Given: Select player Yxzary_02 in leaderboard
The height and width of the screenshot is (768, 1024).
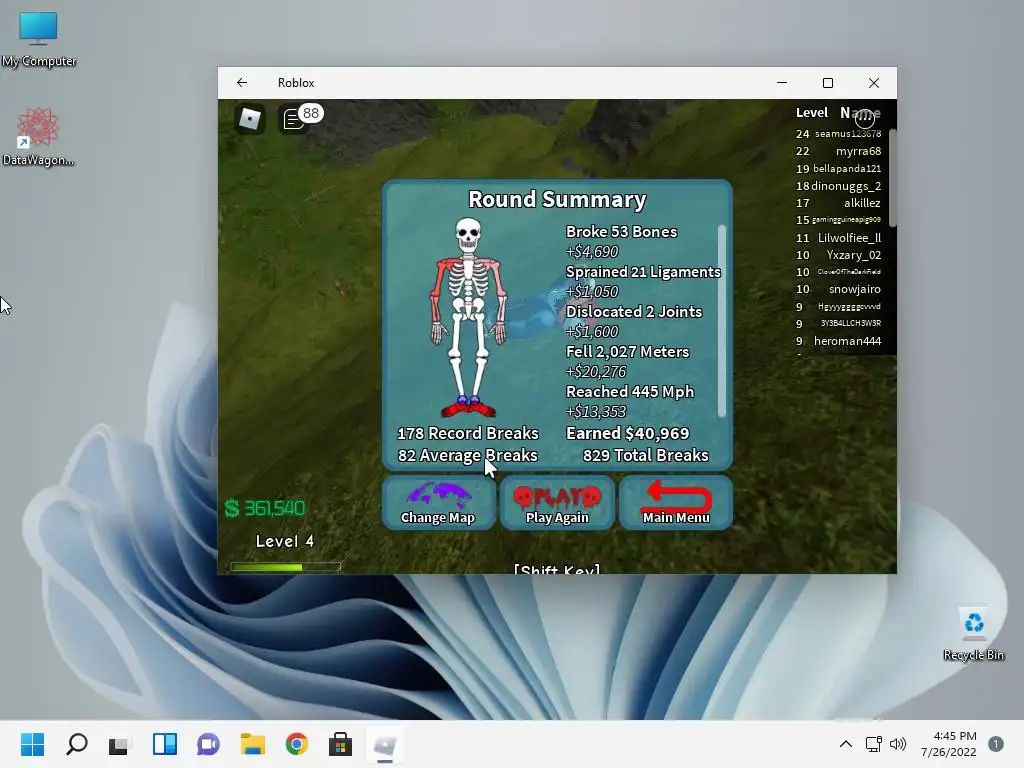Looking at the screenshot, I should click(839, 255).
